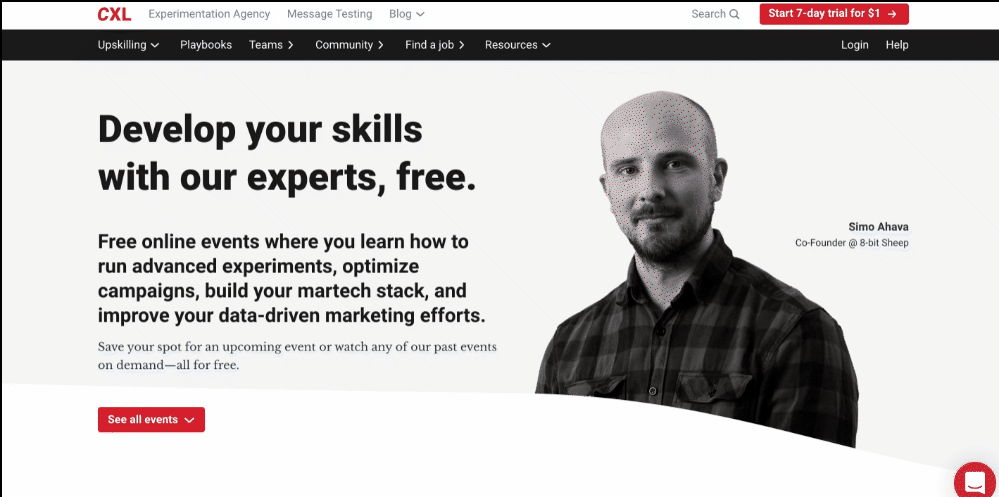Click the search magnifier icon
This screenshot has height=497, width=999.
click(735, 14)
